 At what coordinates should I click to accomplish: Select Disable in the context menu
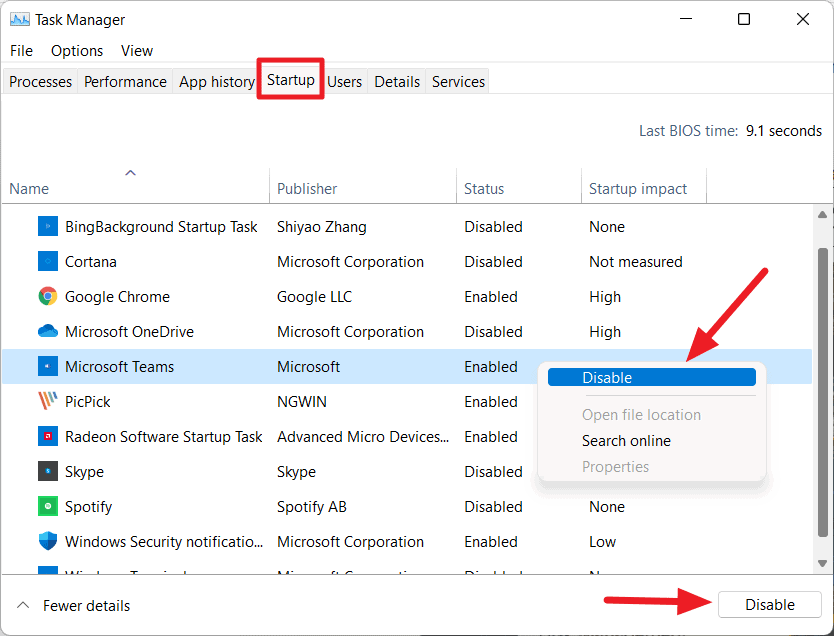(651, 378)
